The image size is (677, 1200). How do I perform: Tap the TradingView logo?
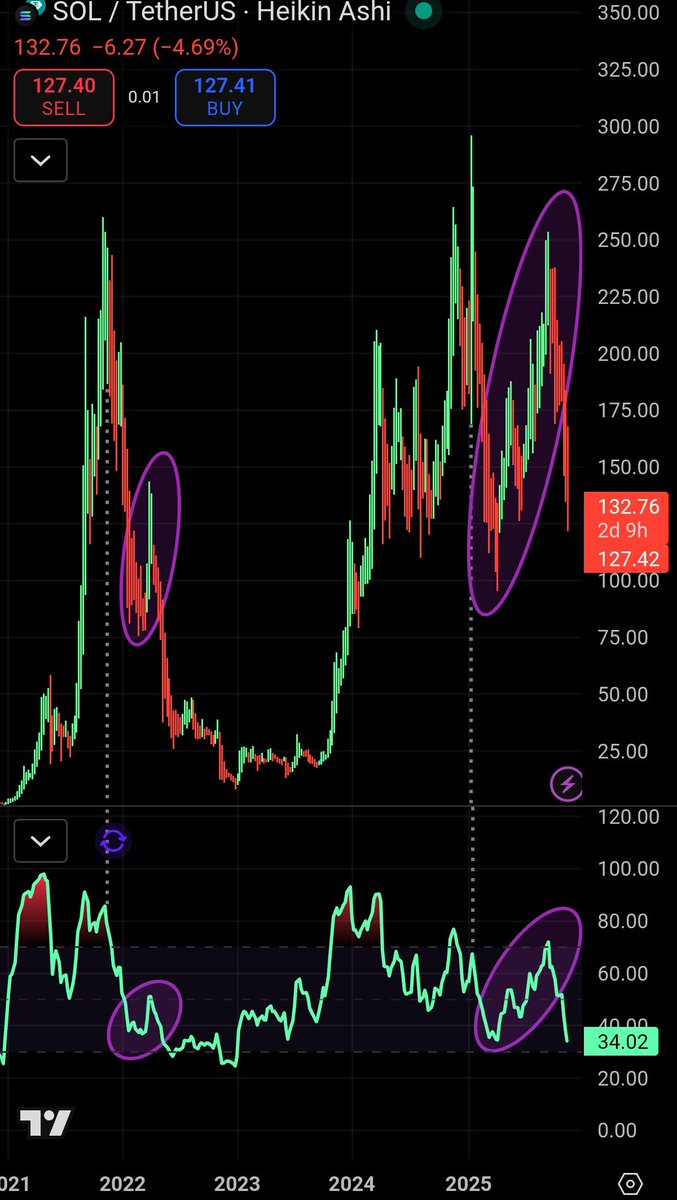point(46,1124)
